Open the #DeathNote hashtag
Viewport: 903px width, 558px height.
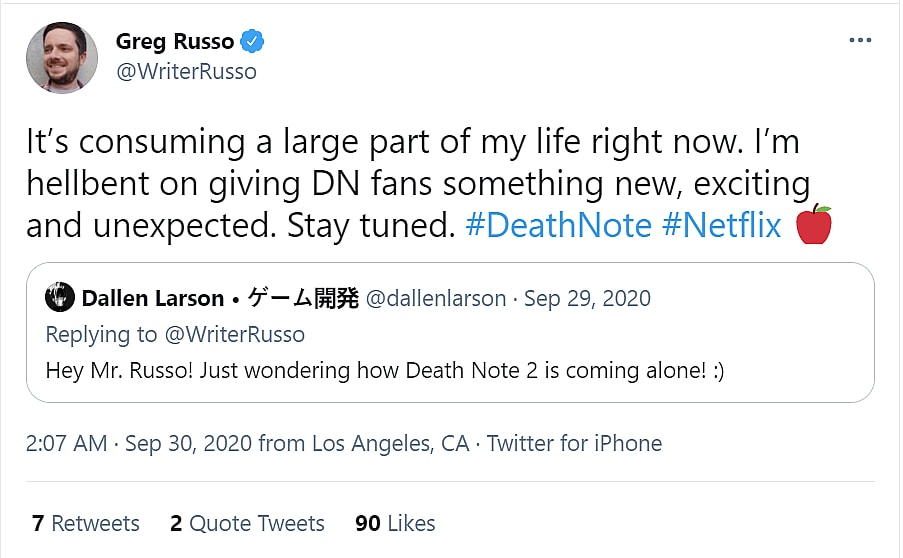point(559,226)
